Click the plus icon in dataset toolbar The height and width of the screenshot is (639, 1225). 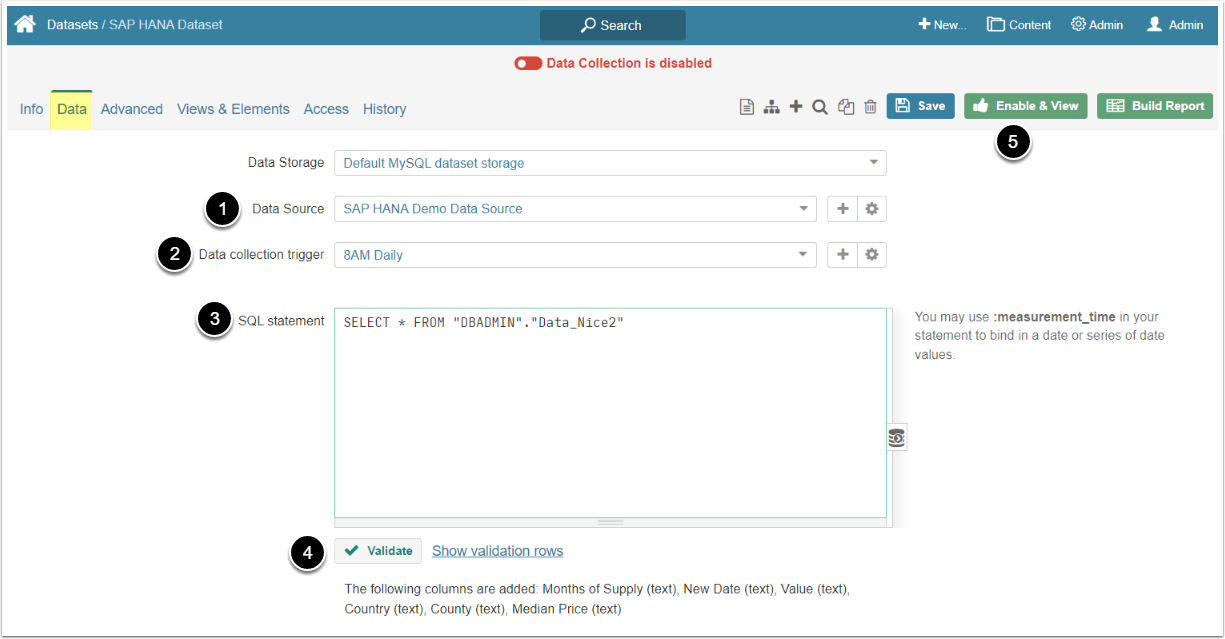coord(796,106)
